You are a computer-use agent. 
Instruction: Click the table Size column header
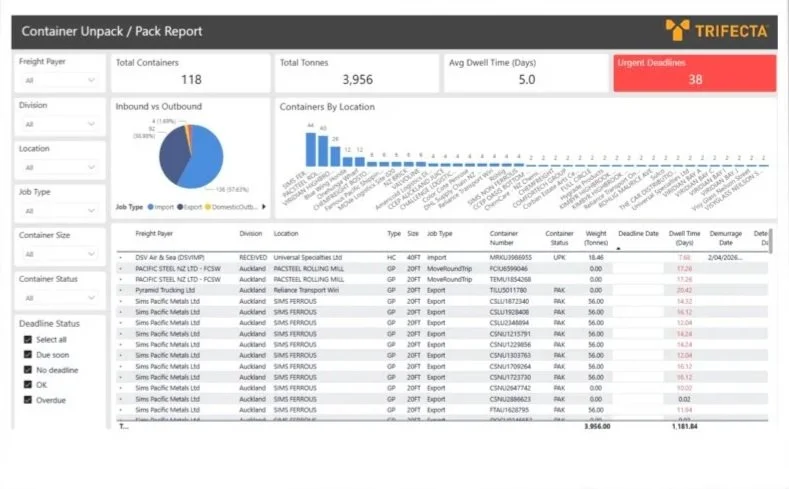(413, 233)
